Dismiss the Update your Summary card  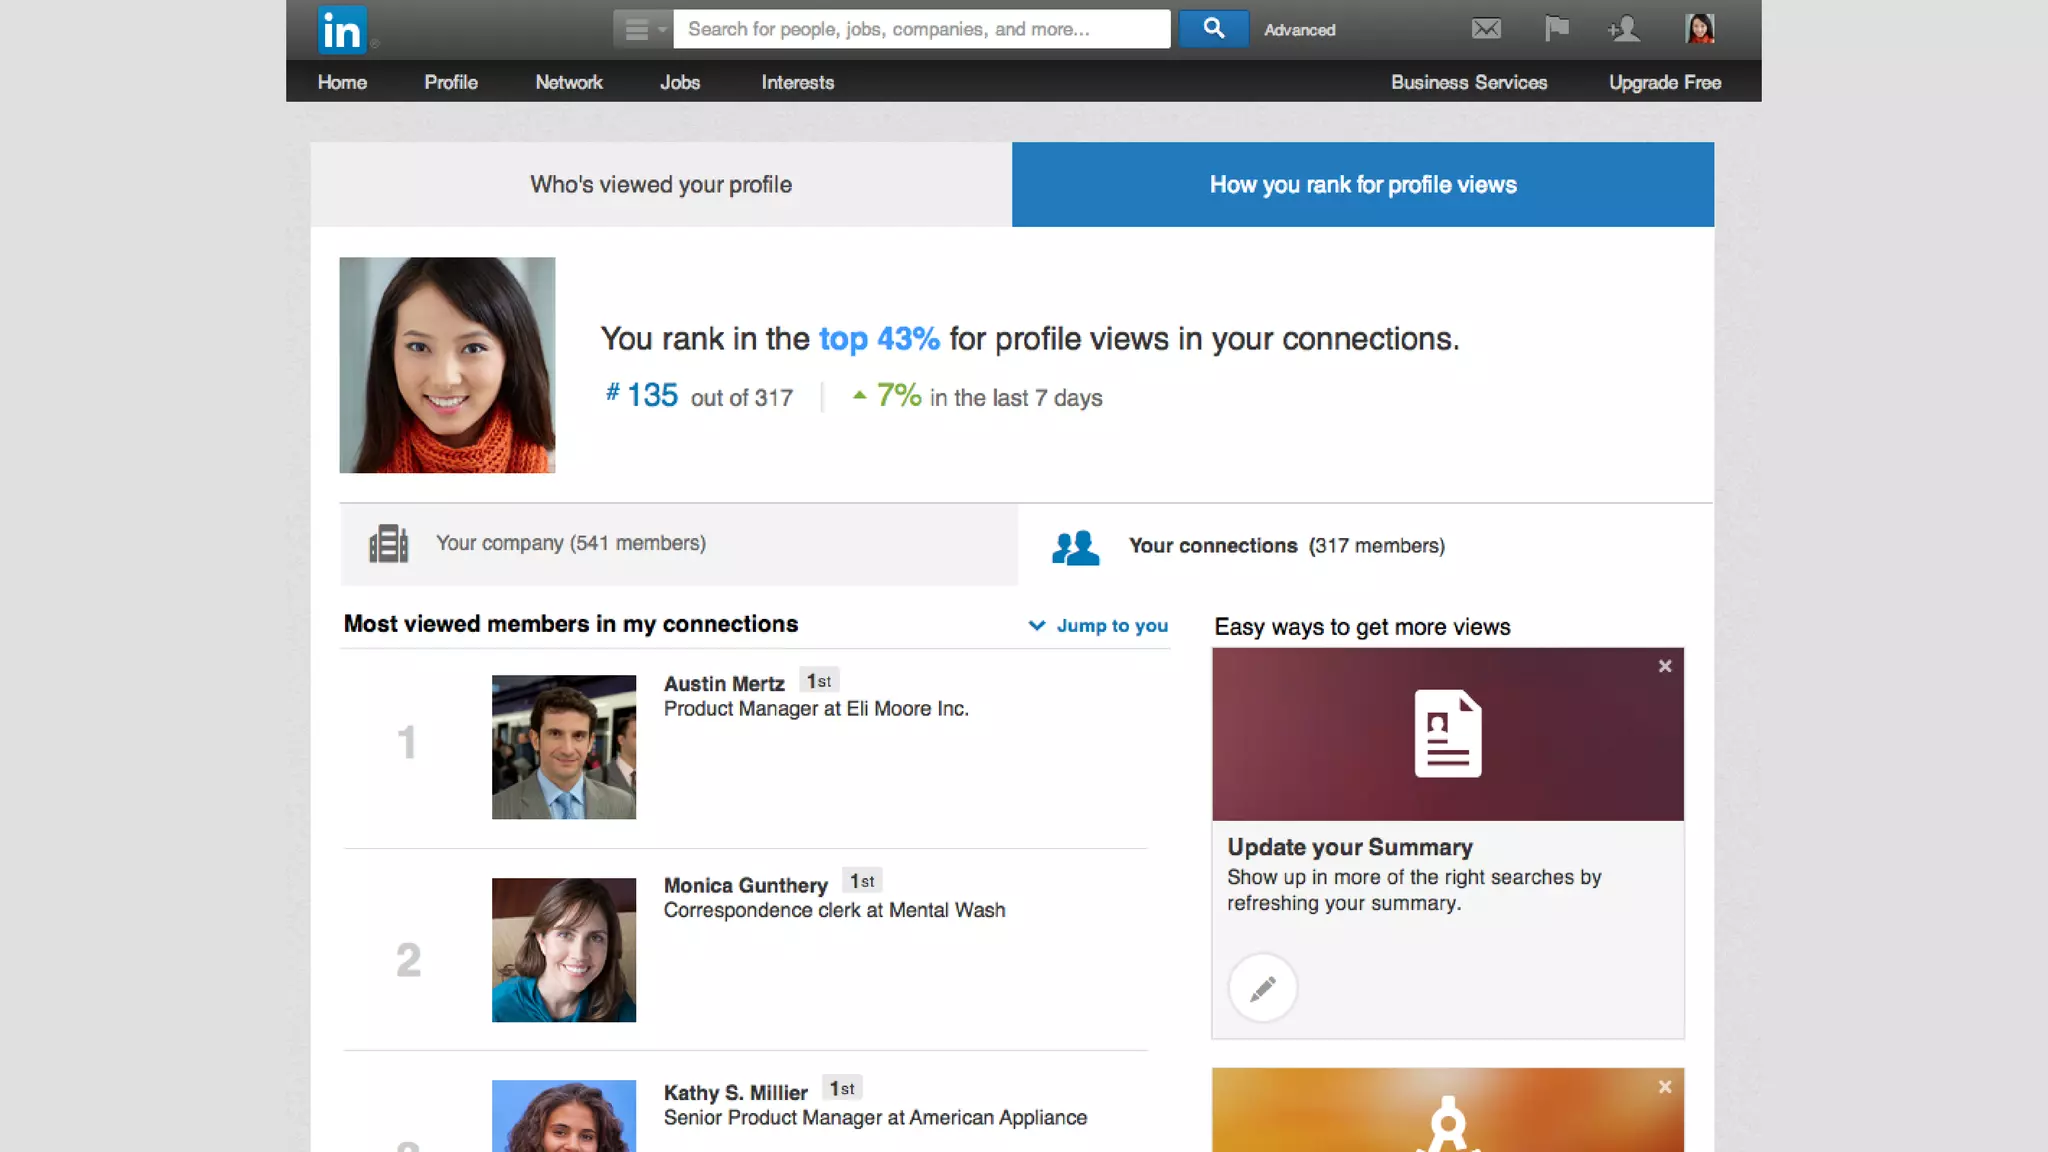click(x=1665, y=666)
